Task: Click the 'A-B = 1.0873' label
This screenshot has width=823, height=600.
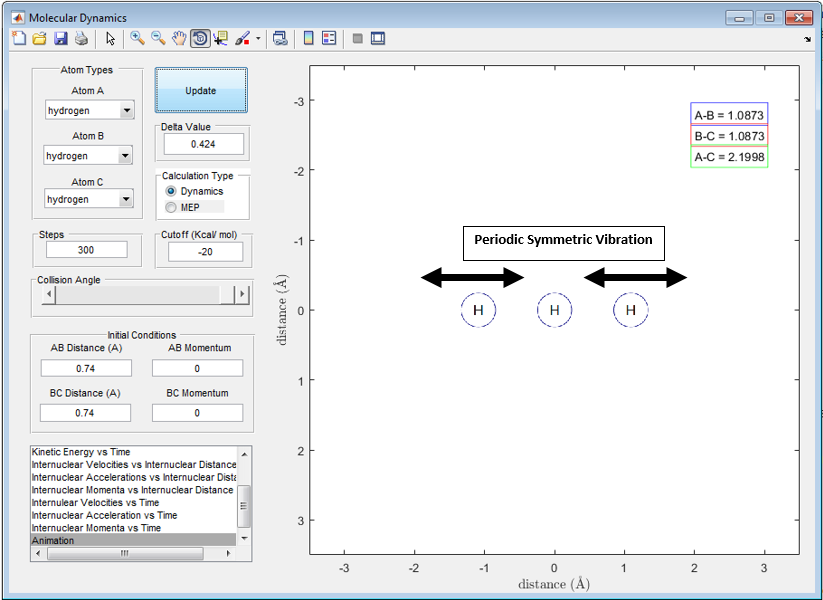Action: click(x=729, y=114)
